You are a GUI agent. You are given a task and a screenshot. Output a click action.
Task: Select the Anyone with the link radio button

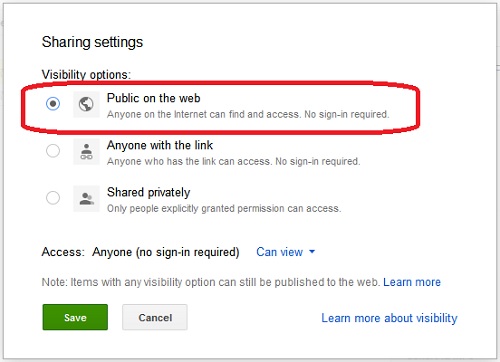pyautogui.click(x=53, y=151)
